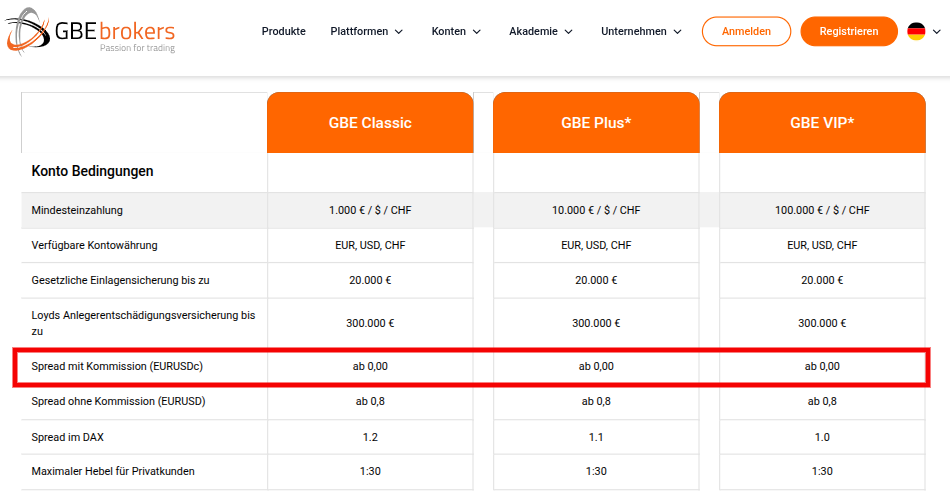The image size is (950, 493).
Task: Open the Akademie menu
Action: pyautogui.click(x=533, y=31)
